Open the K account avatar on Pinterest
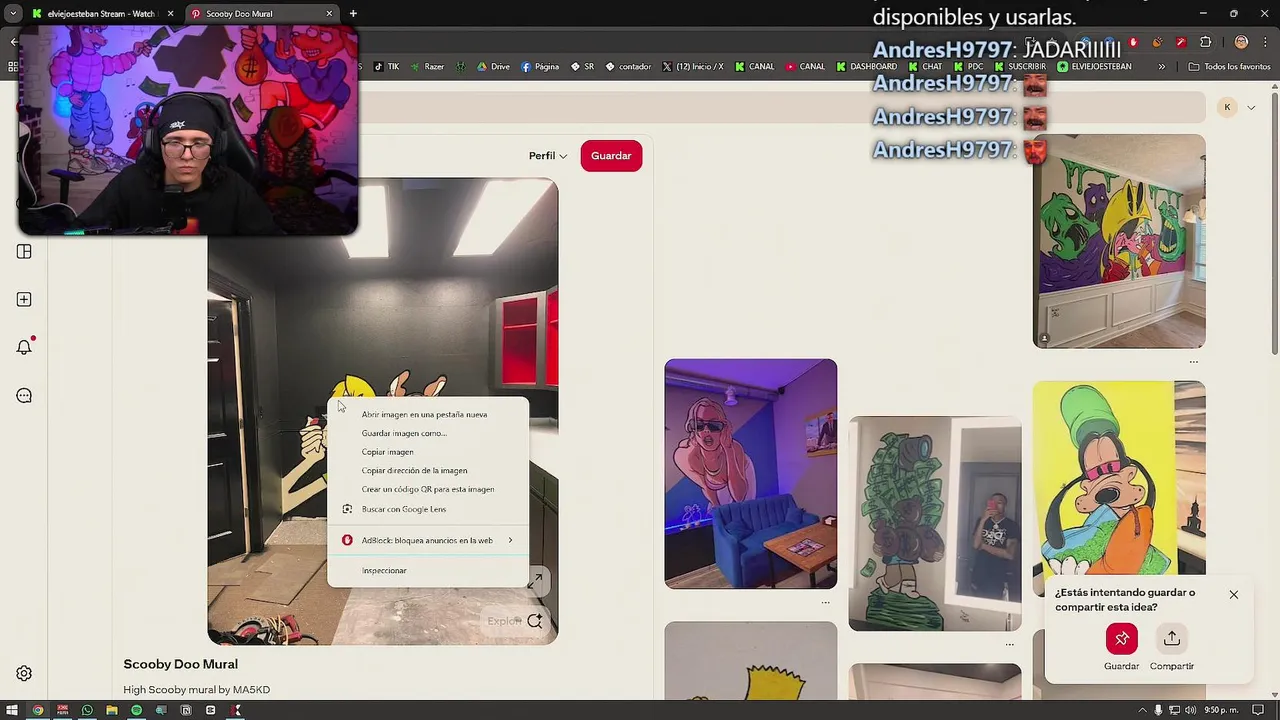Screen dimensions: 1280x720 click(1227, 107)
